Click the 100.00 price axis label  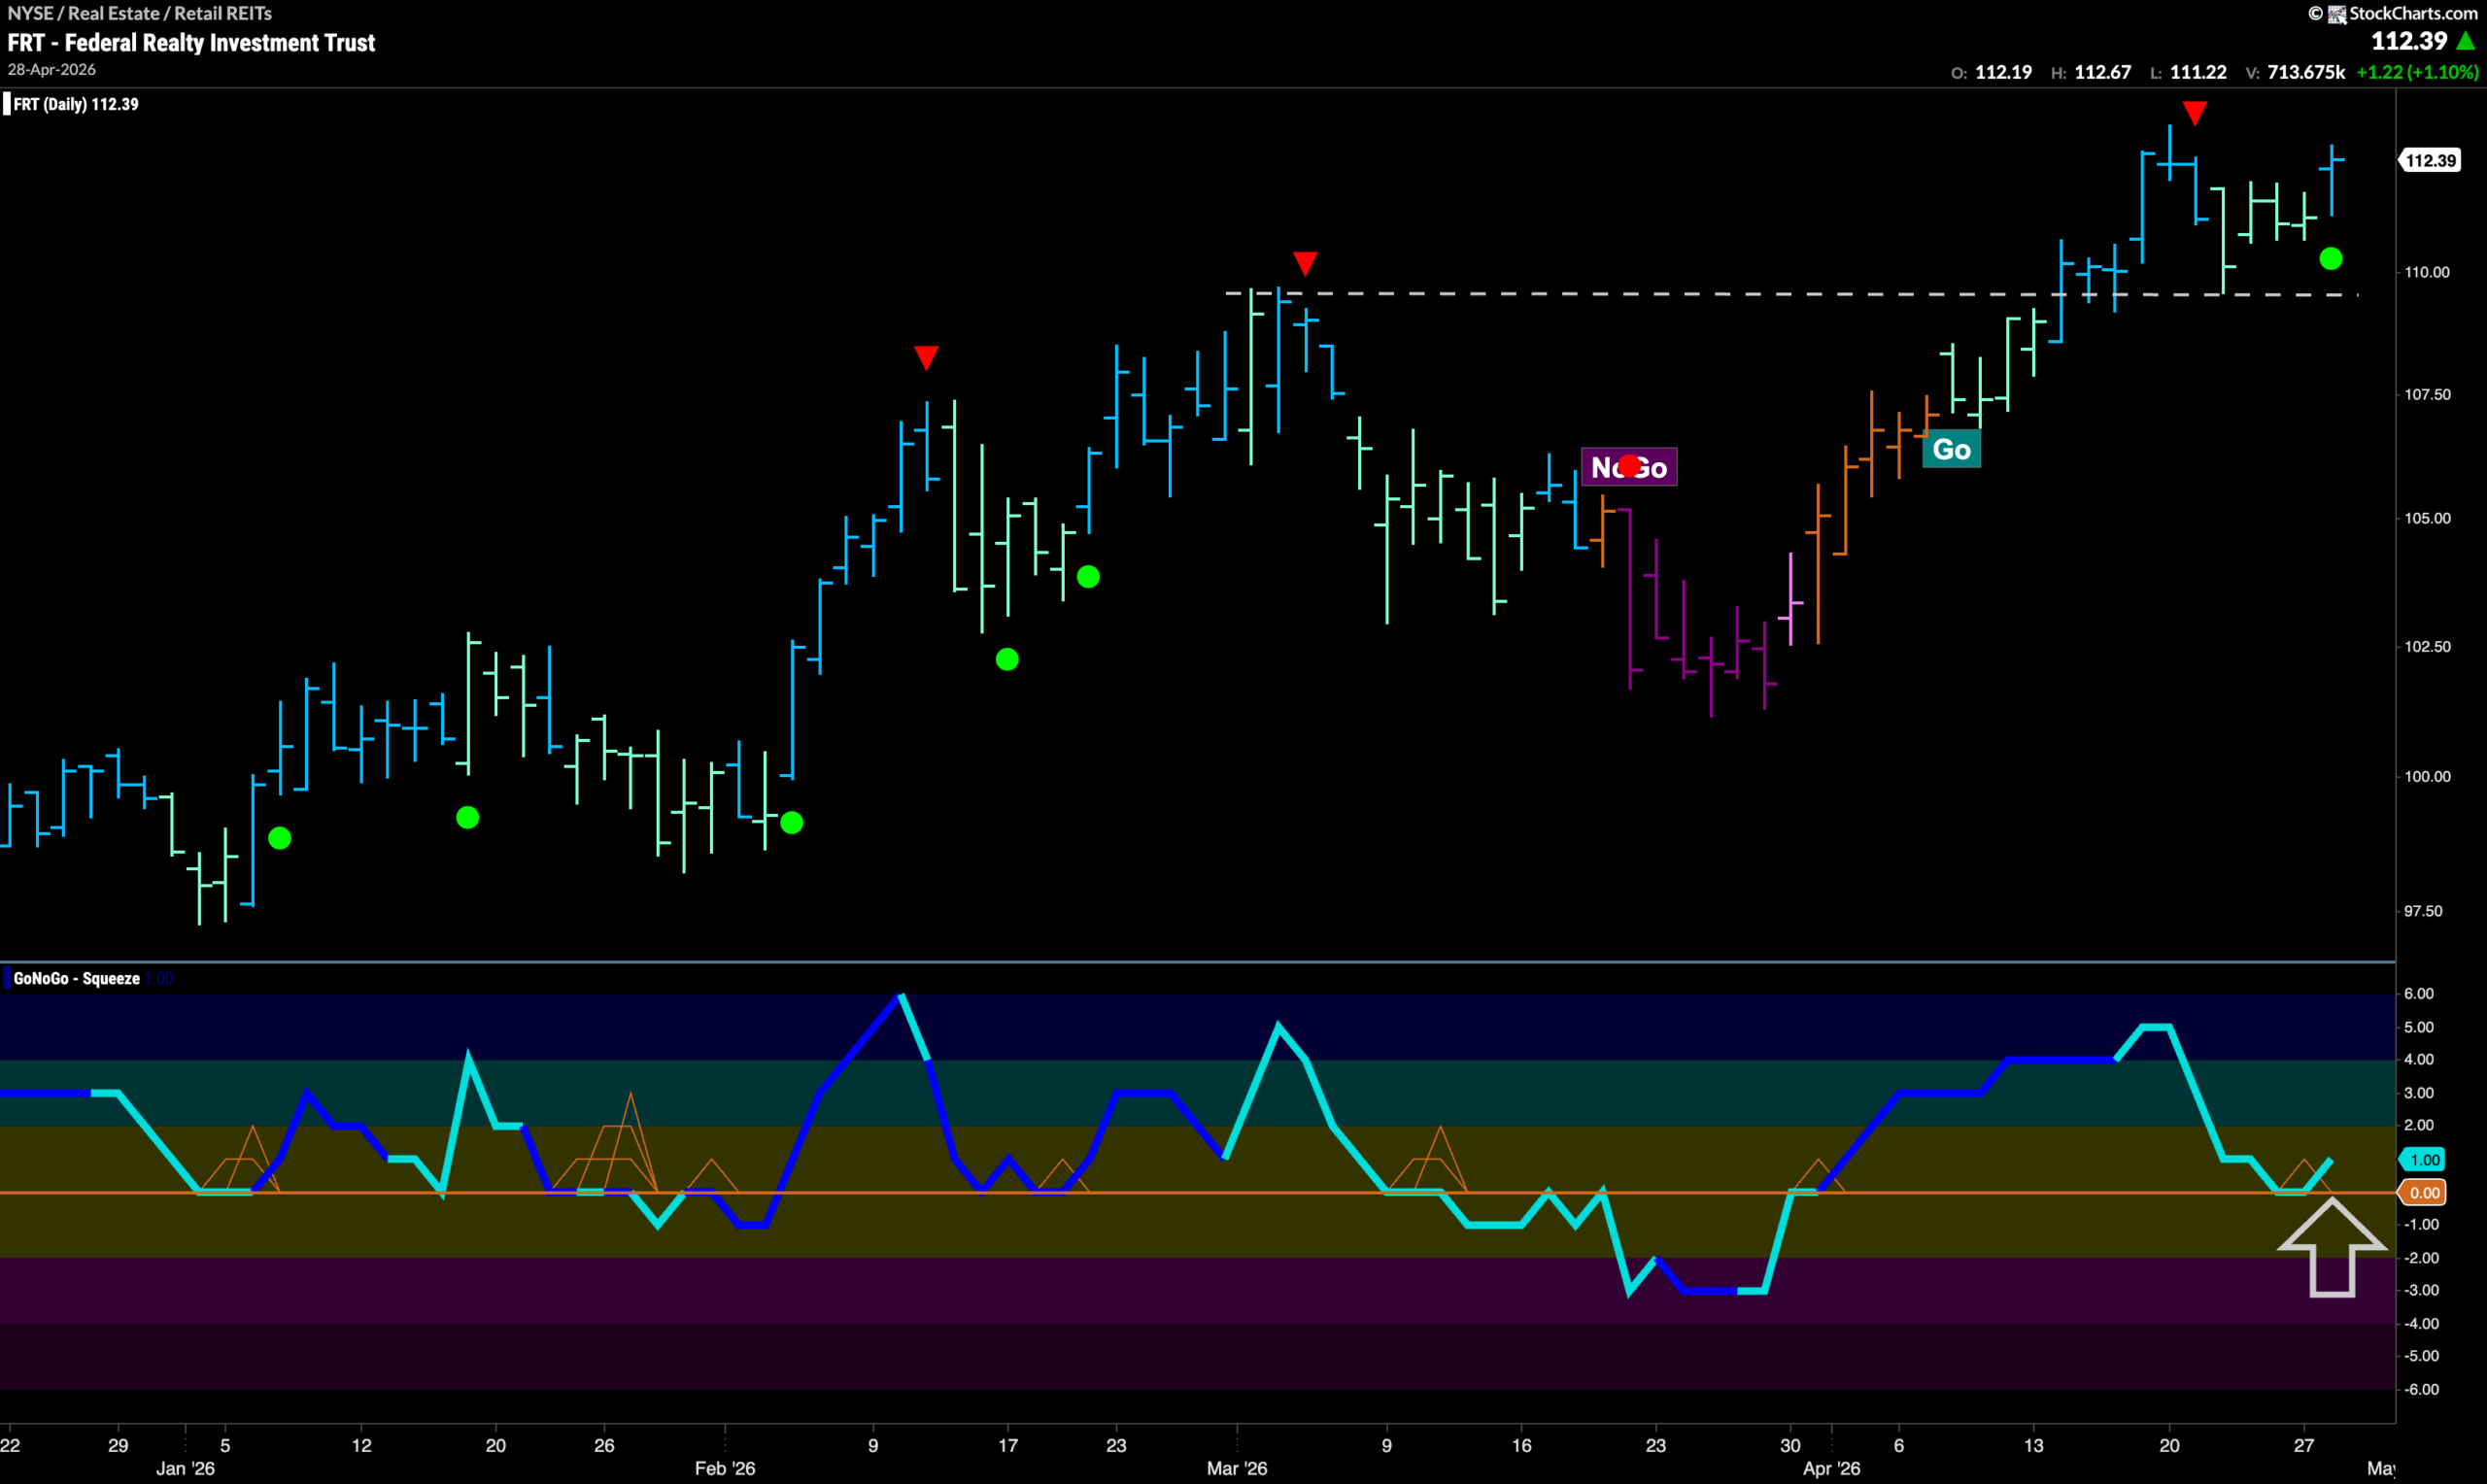(x=2427, y=776)
